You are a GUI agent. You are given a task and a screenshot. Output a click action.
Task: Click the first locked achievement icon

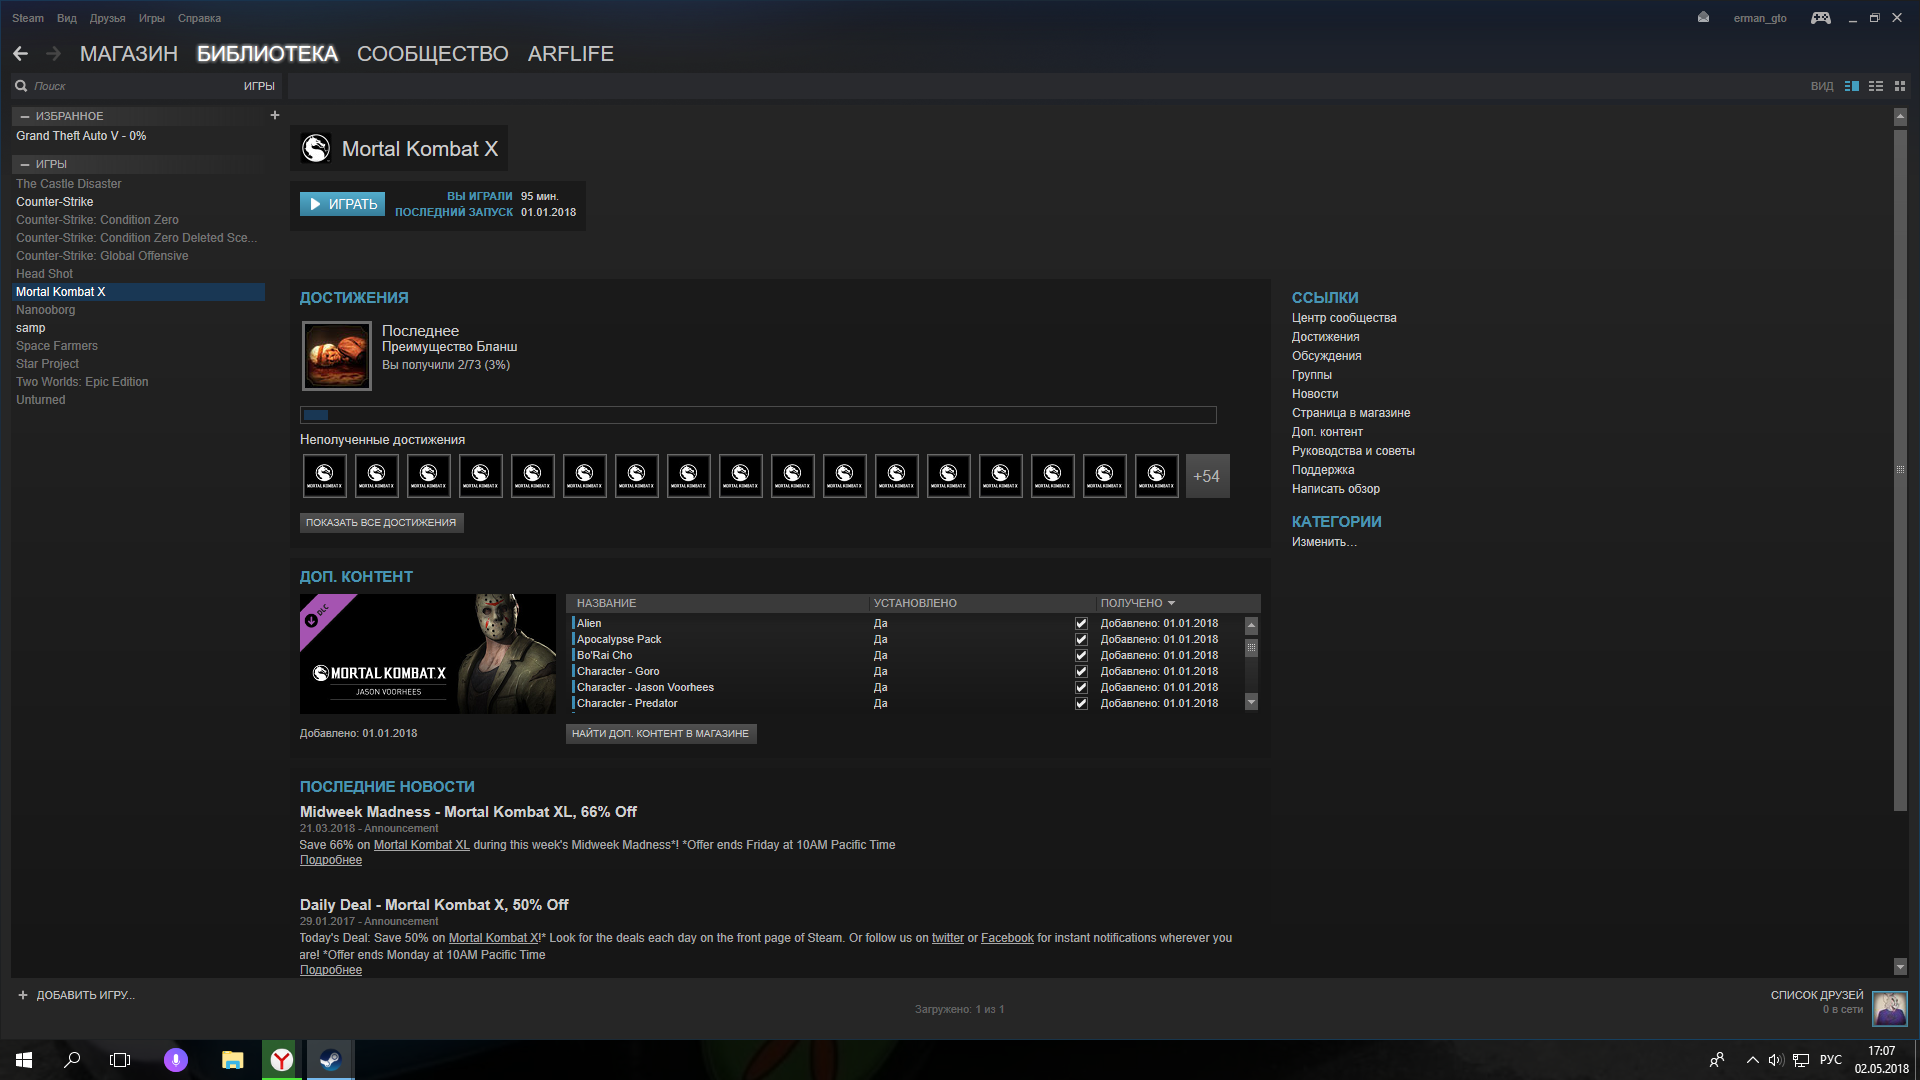click(325, 476)
